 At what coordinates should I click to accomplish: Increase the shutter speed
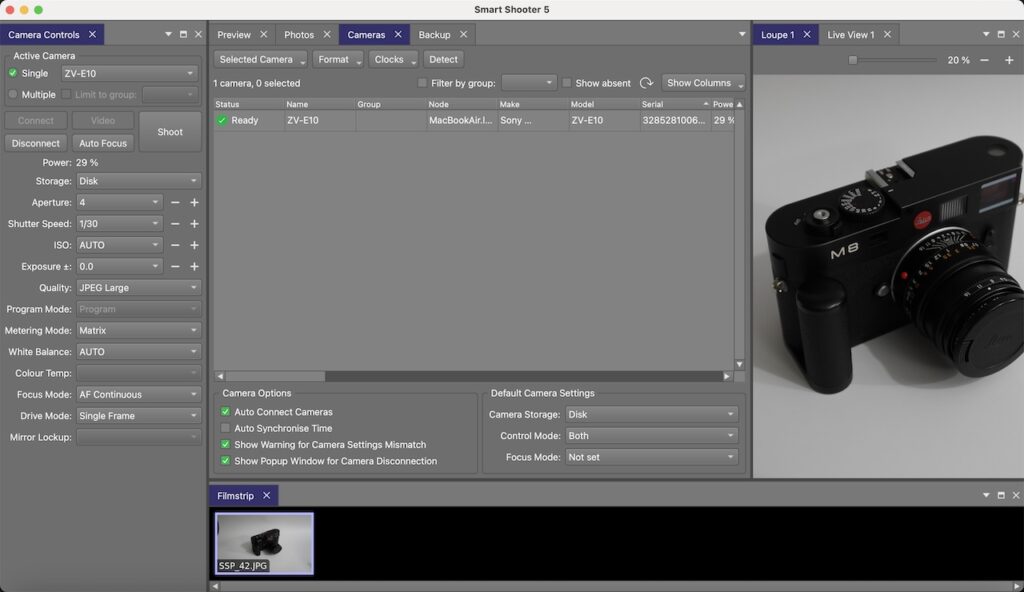point(195,224)
